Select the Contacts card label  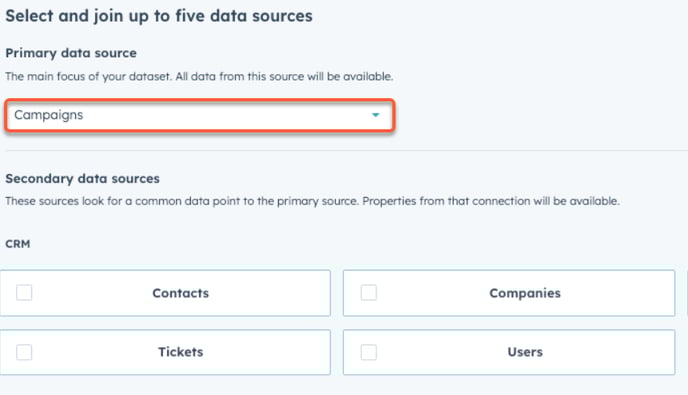(x=181, y=293)
